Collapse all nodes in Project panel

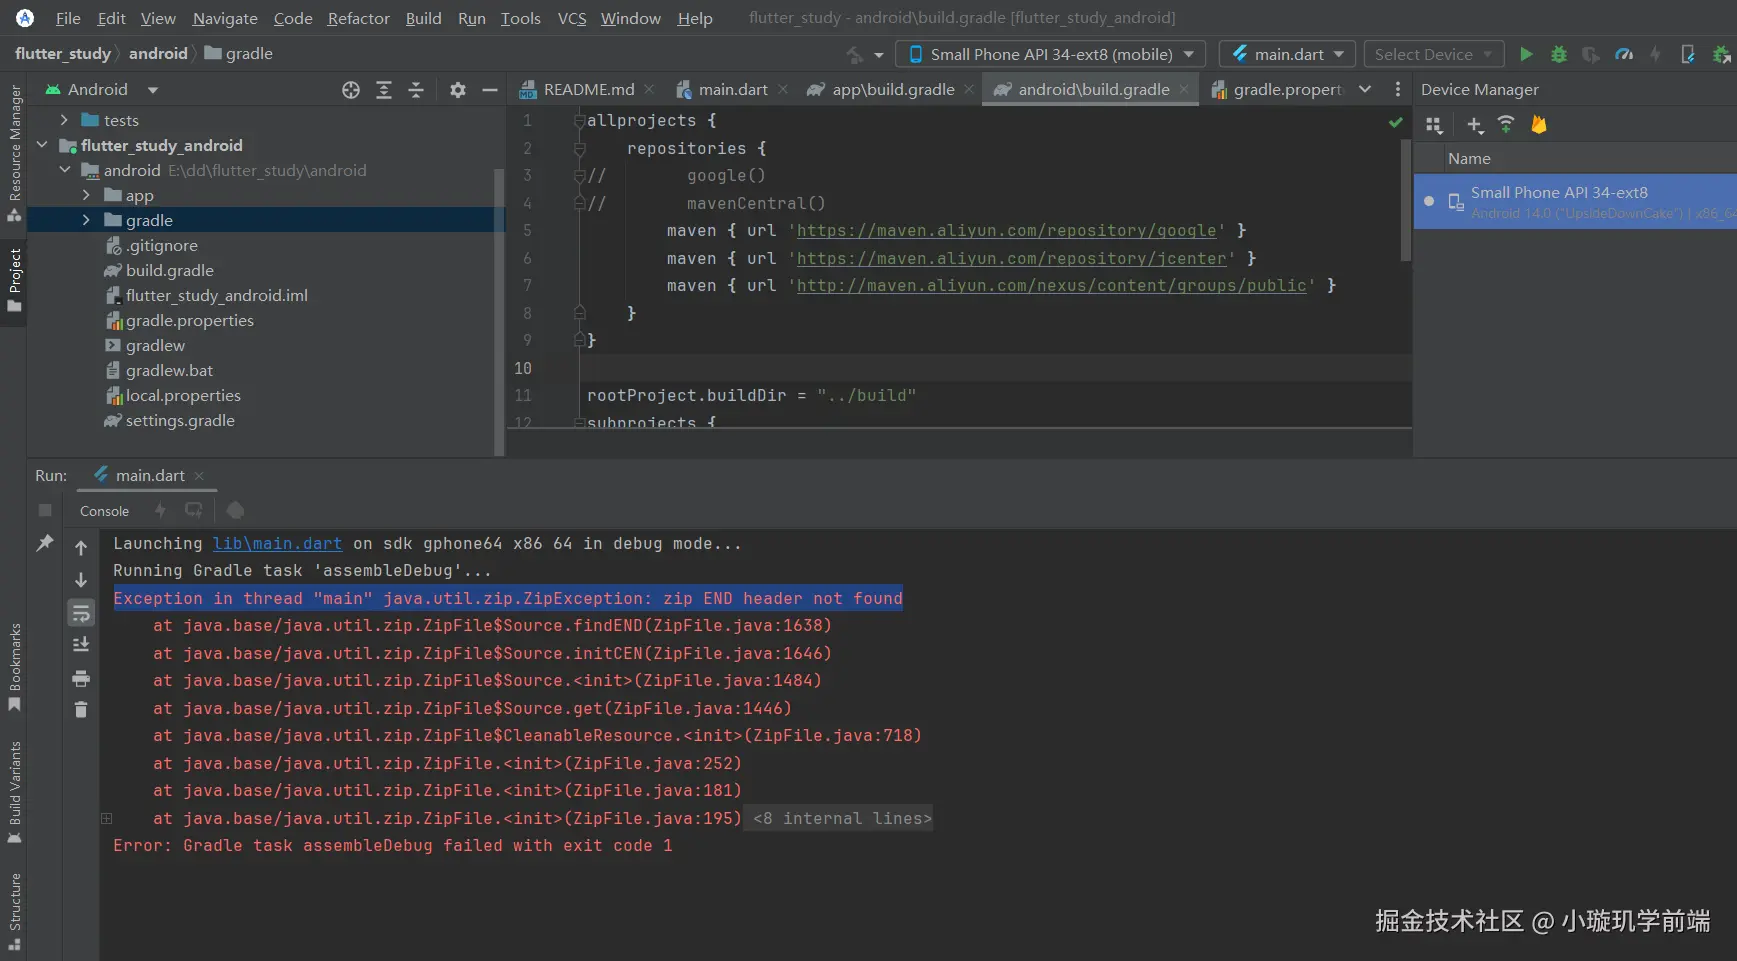(416, 90)
